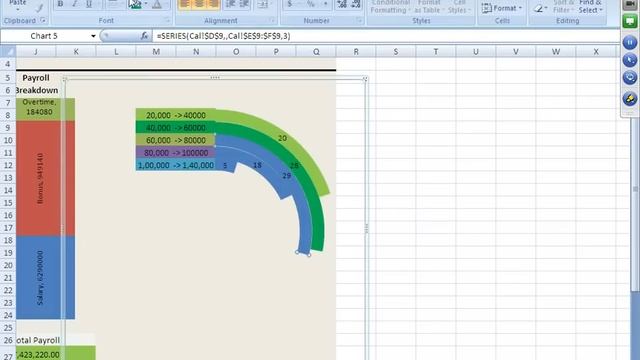Image resolution: width=640 pixels, height=360 pixels.
Task: Click Decrease Indent icon
Action: point(230,4)
